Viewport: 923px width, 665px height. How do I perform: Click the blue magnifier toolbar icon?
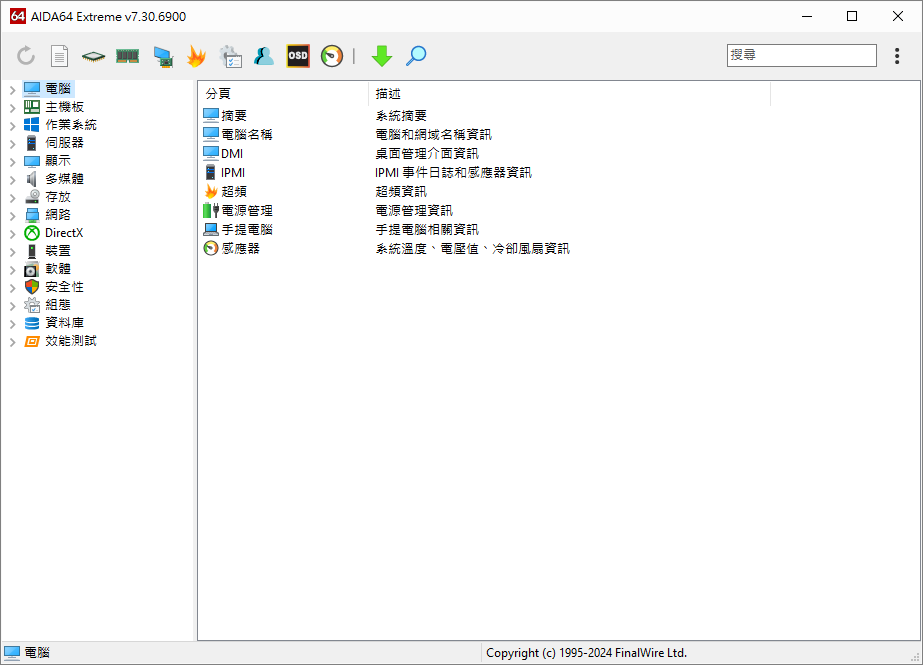pos(416,56)
